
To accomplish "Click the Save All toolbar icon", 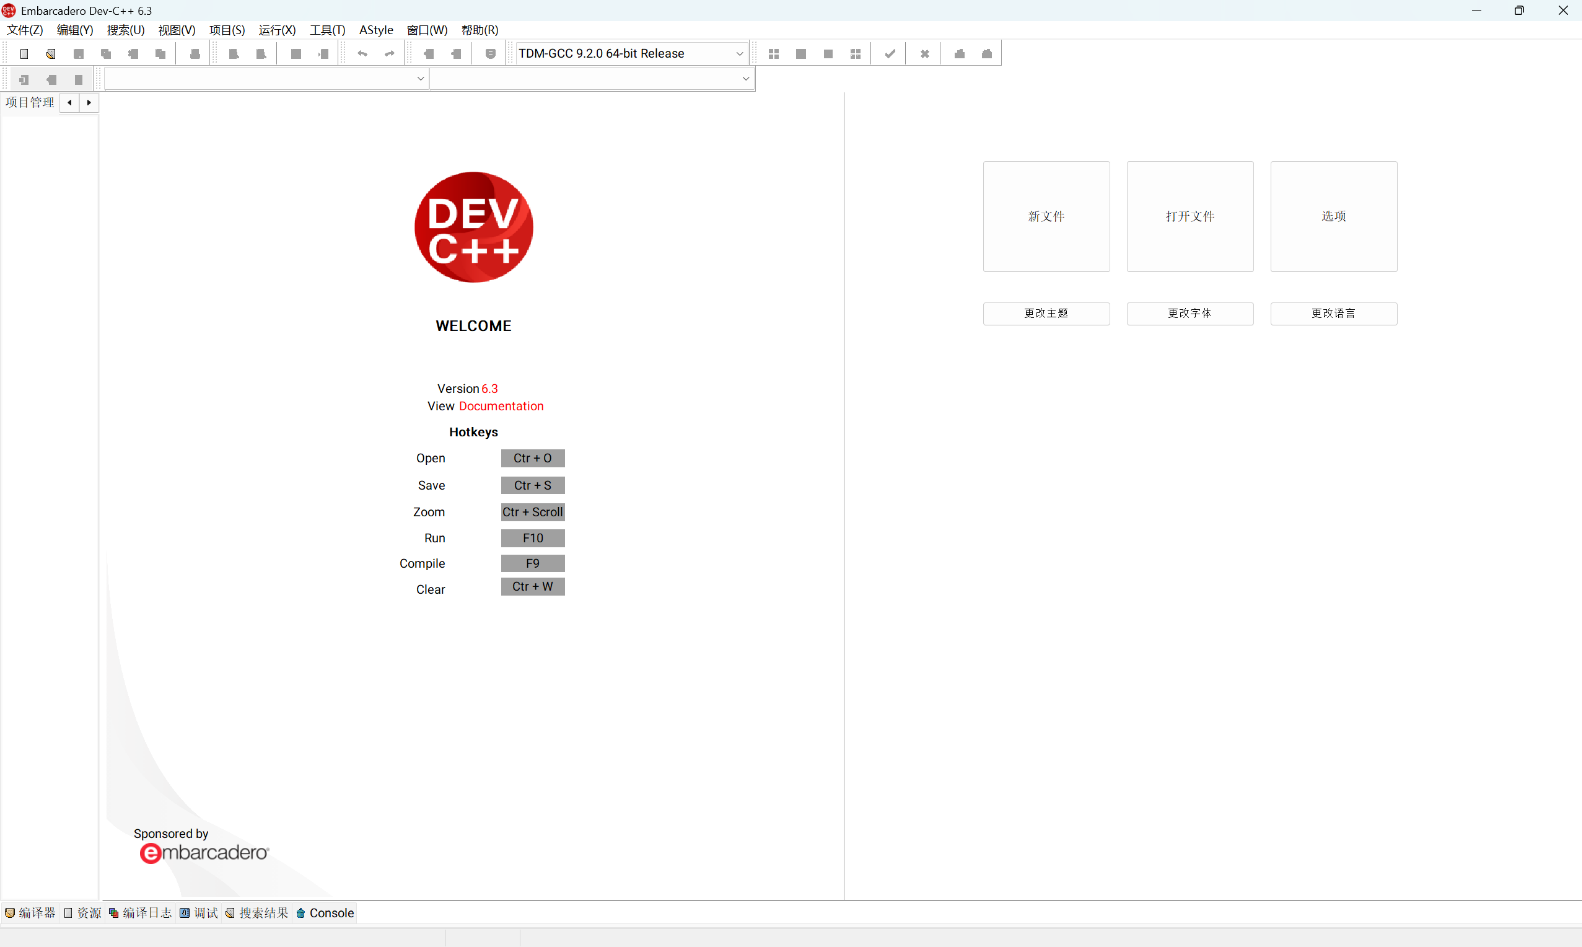I will pyautogui.click(x=106, y=54).
